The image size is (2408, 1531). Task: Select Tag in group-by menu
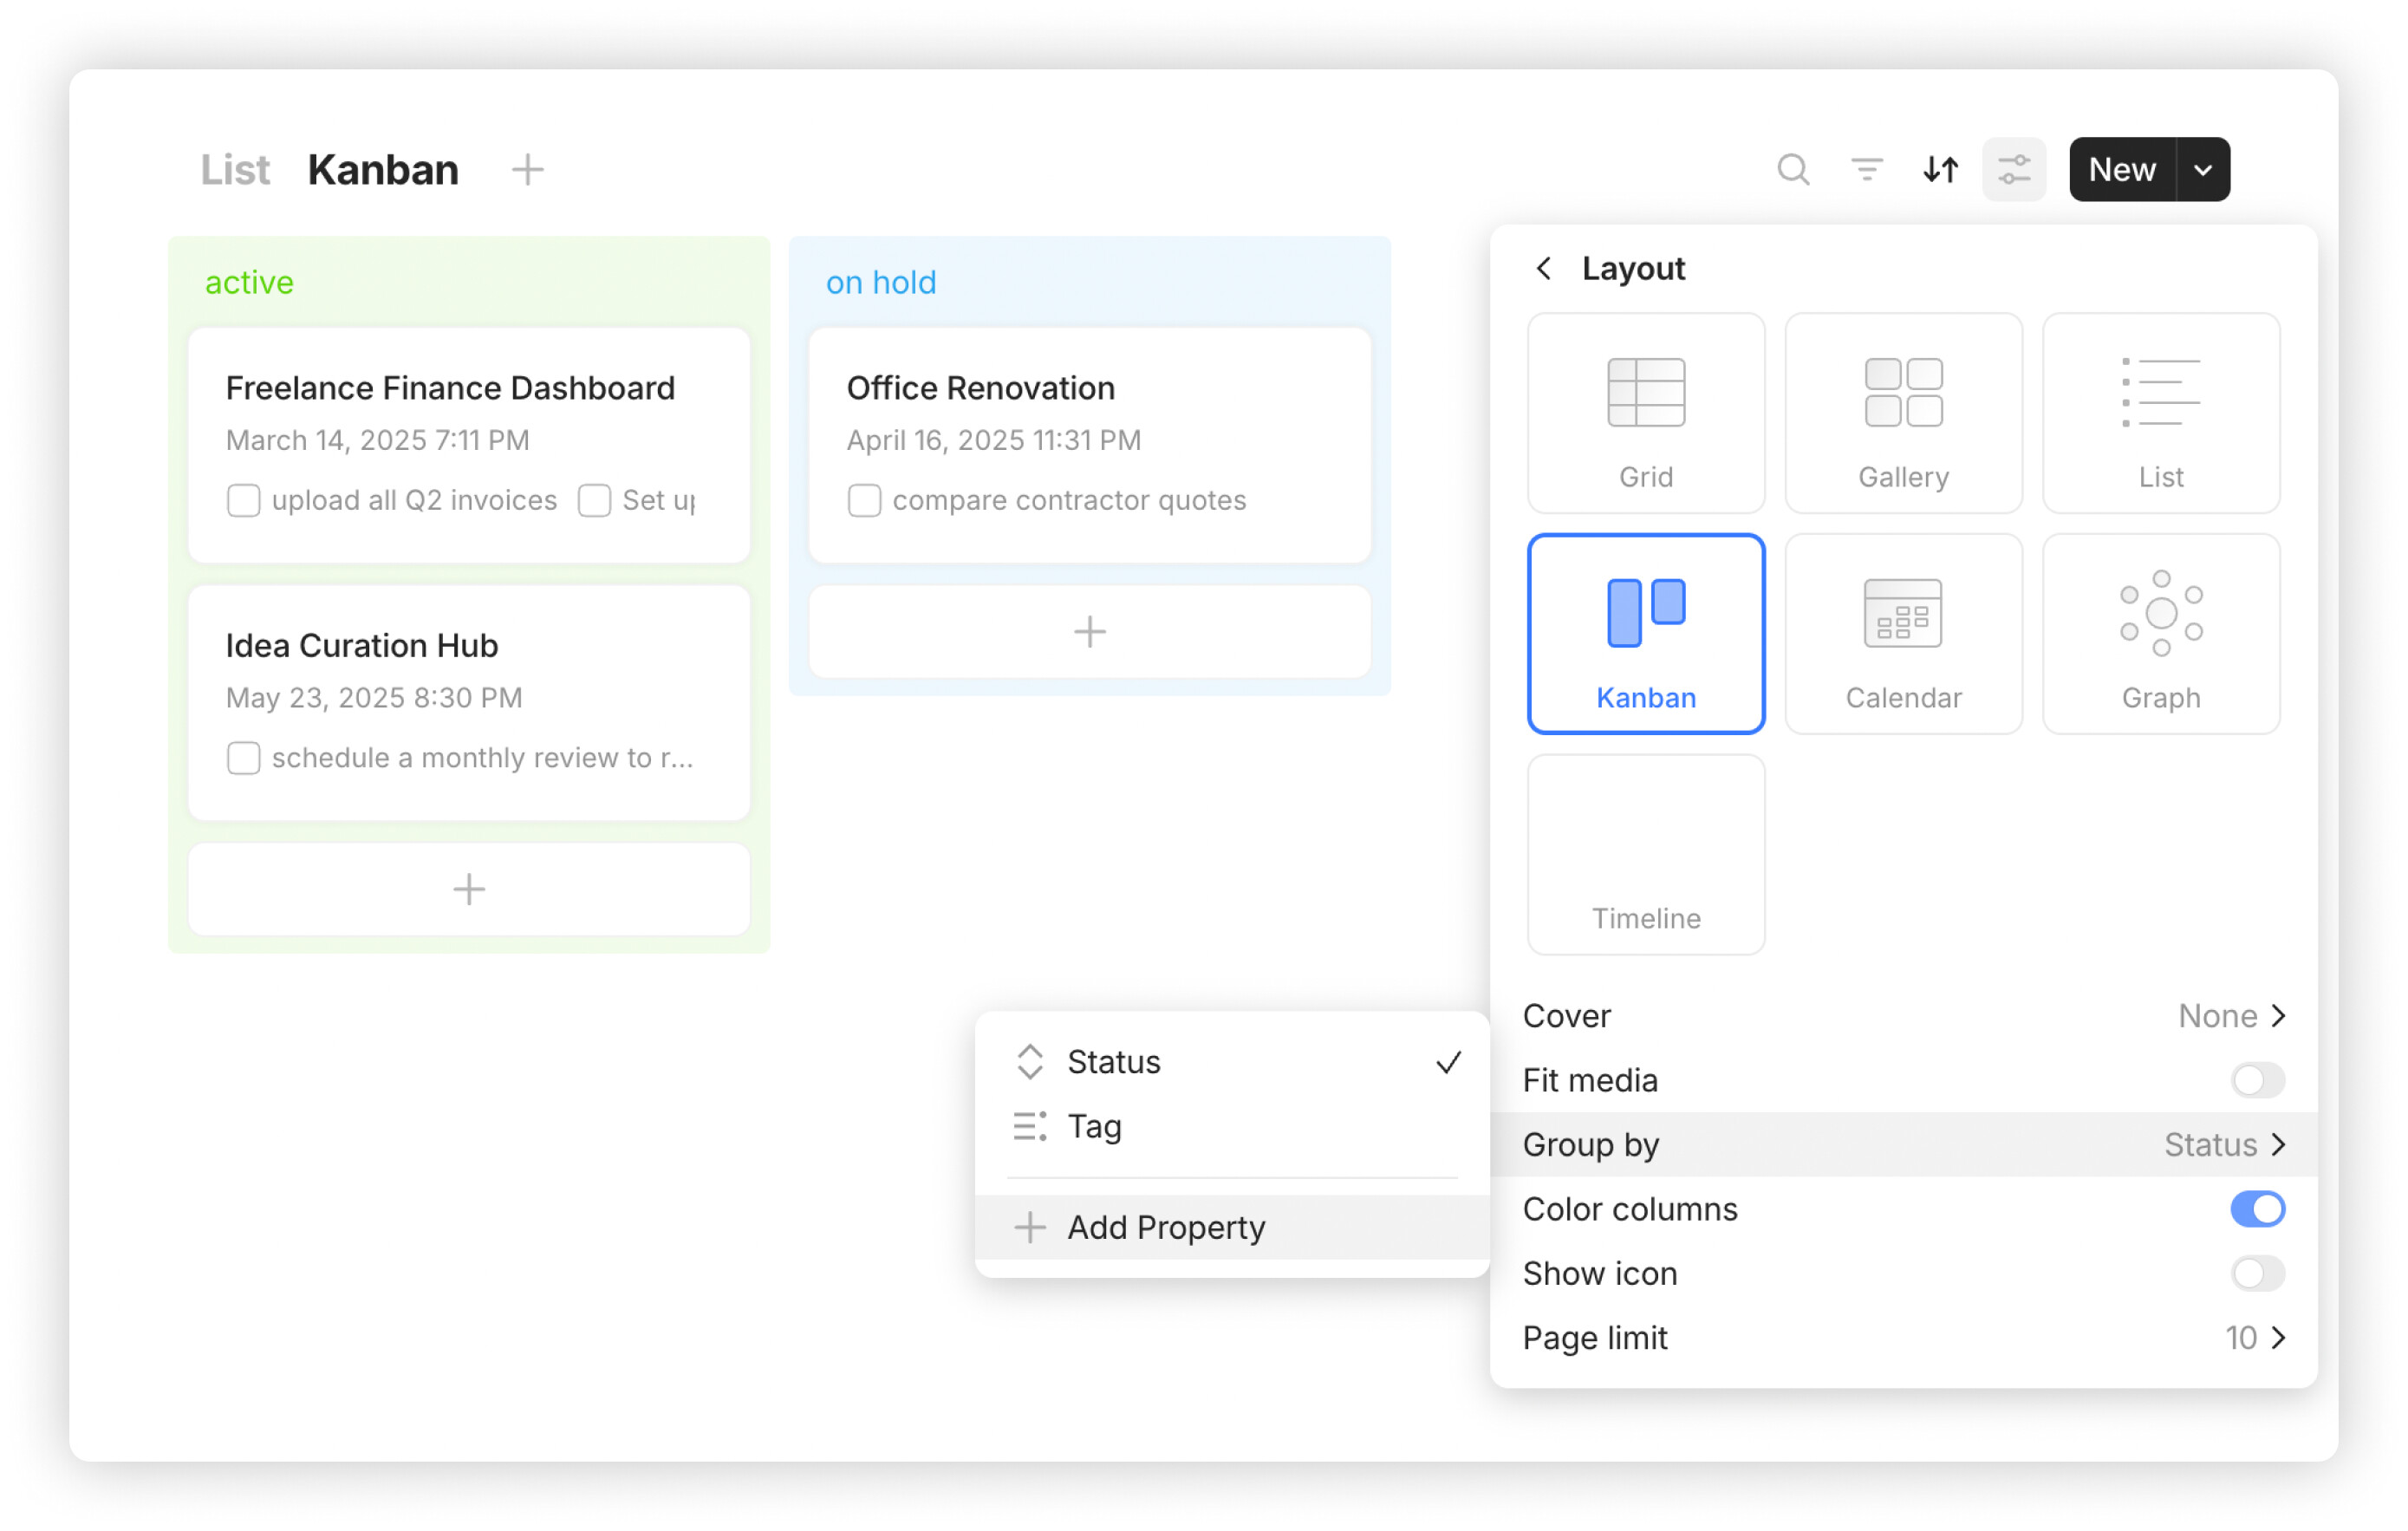coord(1094,1126)
